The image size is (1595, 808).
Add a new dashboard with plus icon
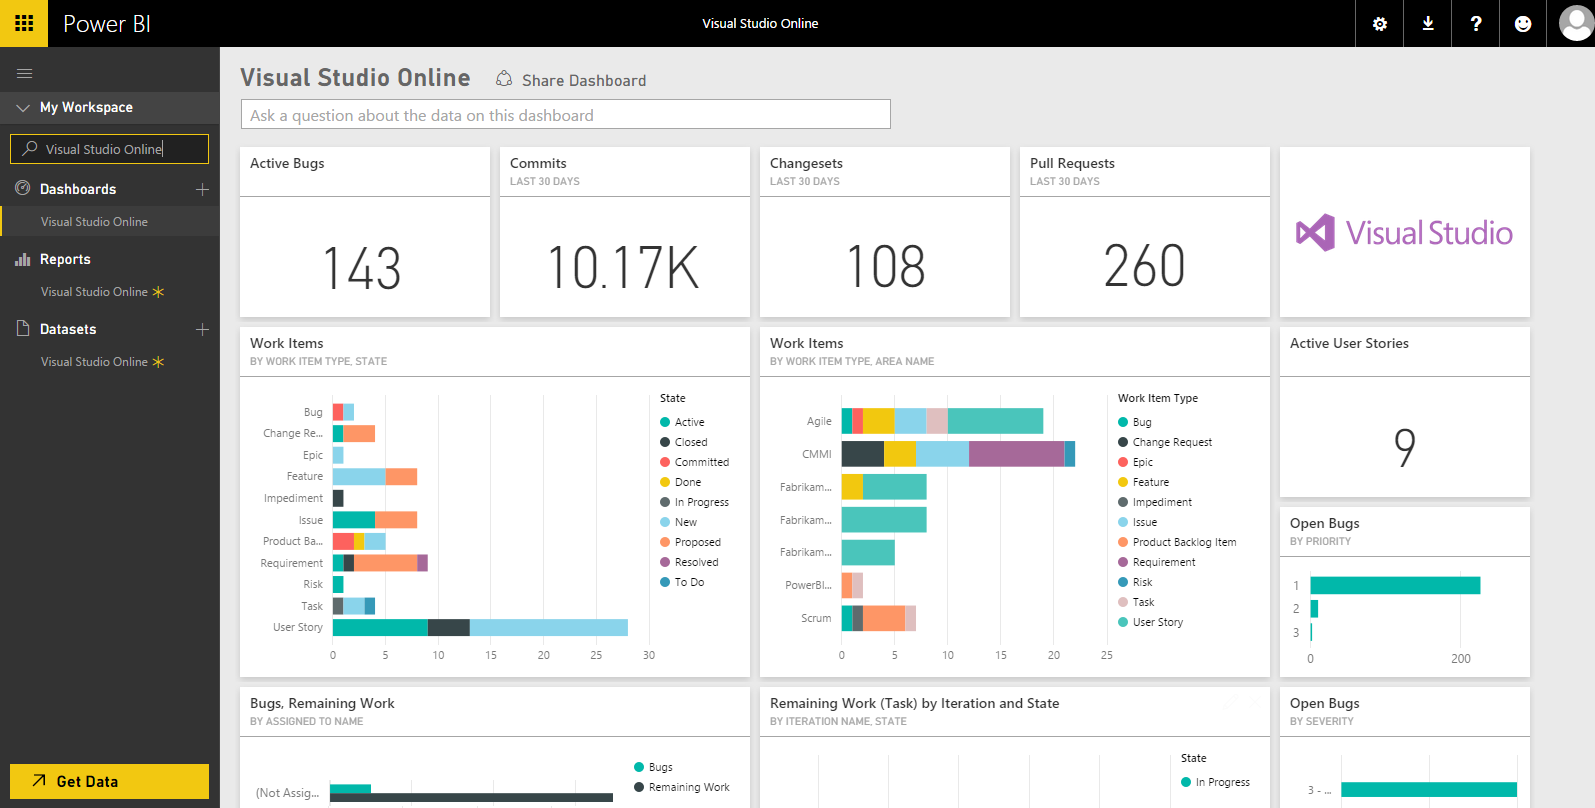202,189
